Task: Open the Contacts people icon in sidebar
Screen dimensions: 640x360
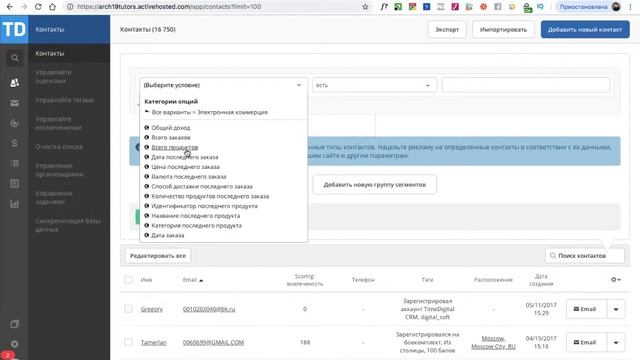Action: pos(15,82)
